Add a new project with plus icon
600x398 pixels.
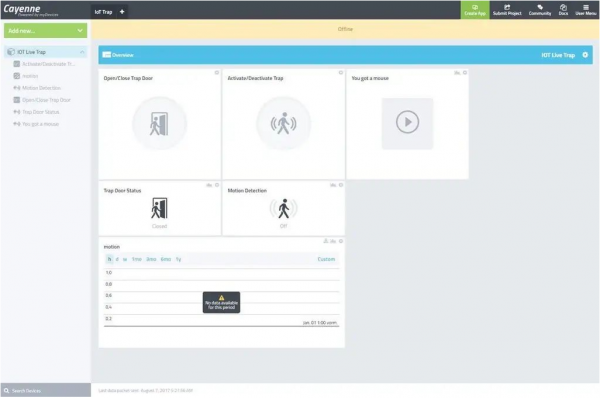point(122,12)
